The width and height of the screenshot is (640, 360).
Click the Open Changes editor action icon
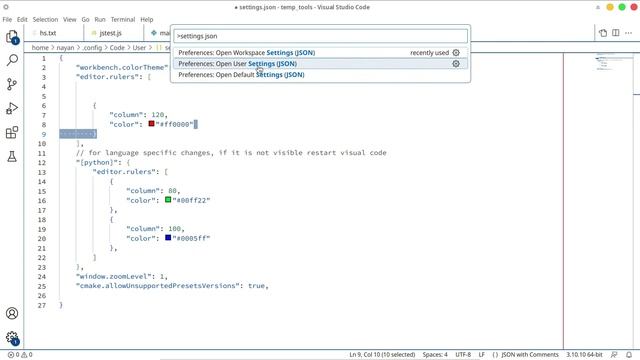(603, 33)
